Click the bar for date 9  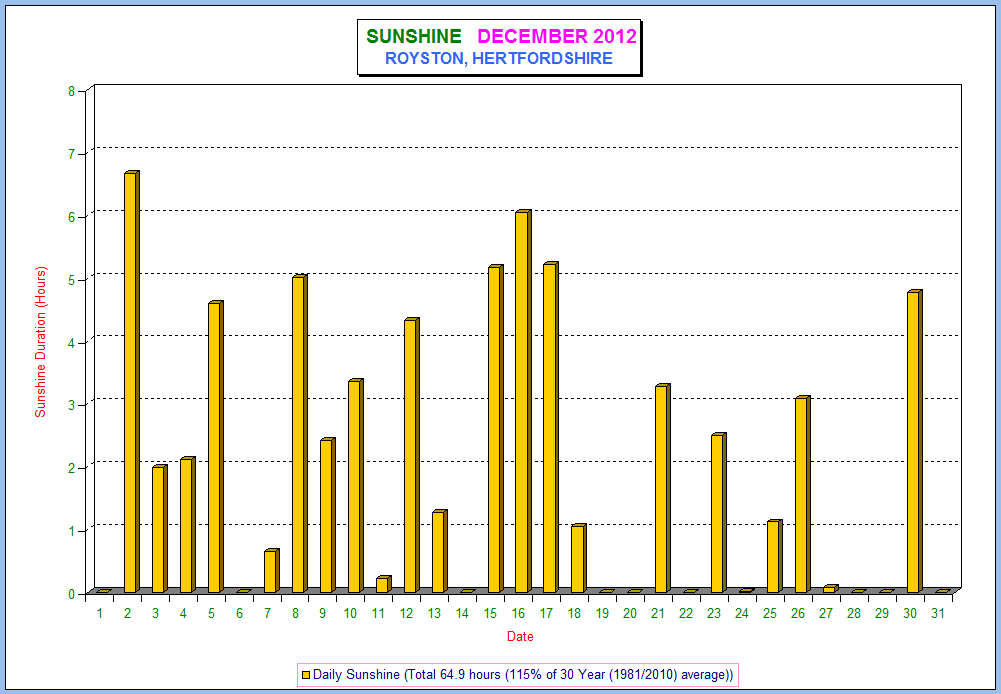tap(327, 515)
